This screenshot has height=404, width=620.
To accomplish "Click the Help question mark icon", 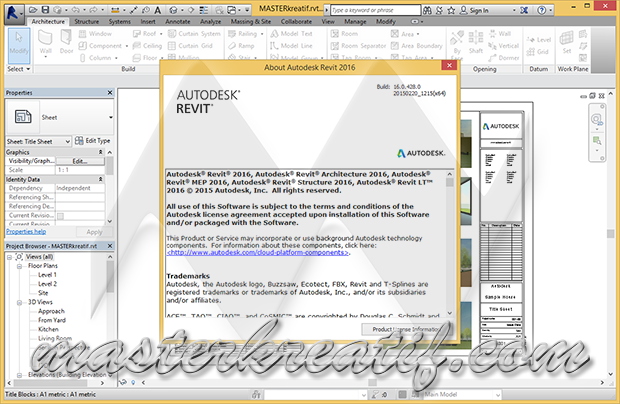I will click(542, 10).
